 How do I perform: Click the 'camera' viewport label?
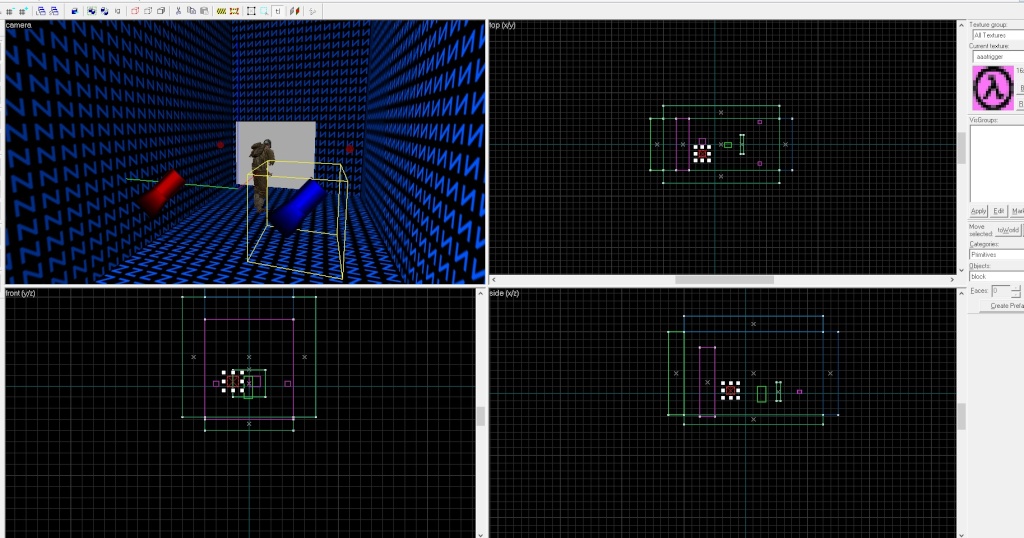18,25
